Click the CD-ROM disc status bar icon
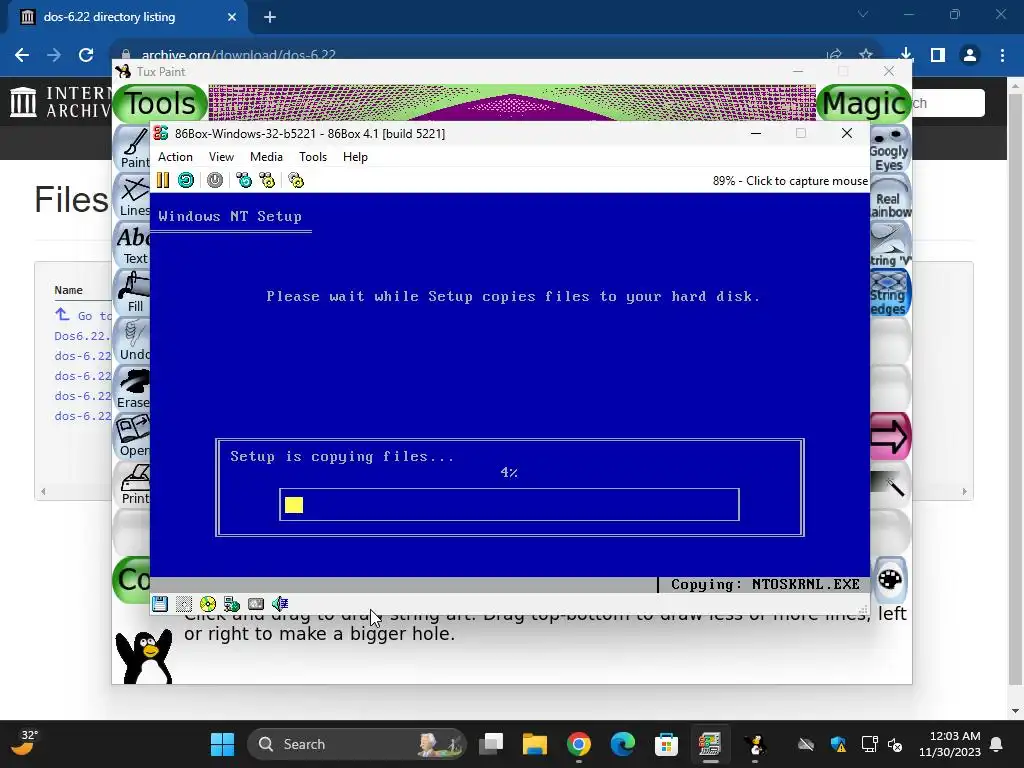This screenshot has height=768, width=1024. pos(208,603)
